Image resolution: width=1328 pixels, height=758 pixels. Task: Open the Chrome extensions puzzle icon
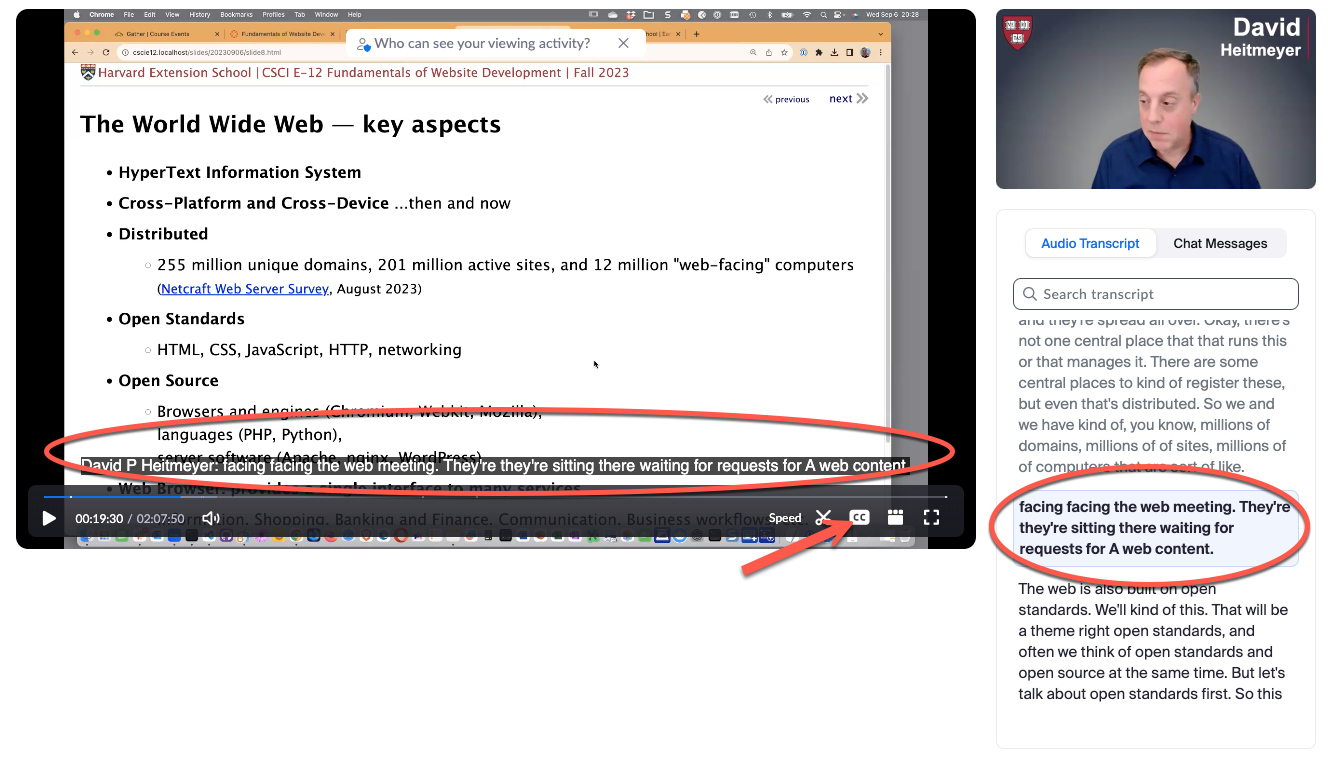point(819,52)
